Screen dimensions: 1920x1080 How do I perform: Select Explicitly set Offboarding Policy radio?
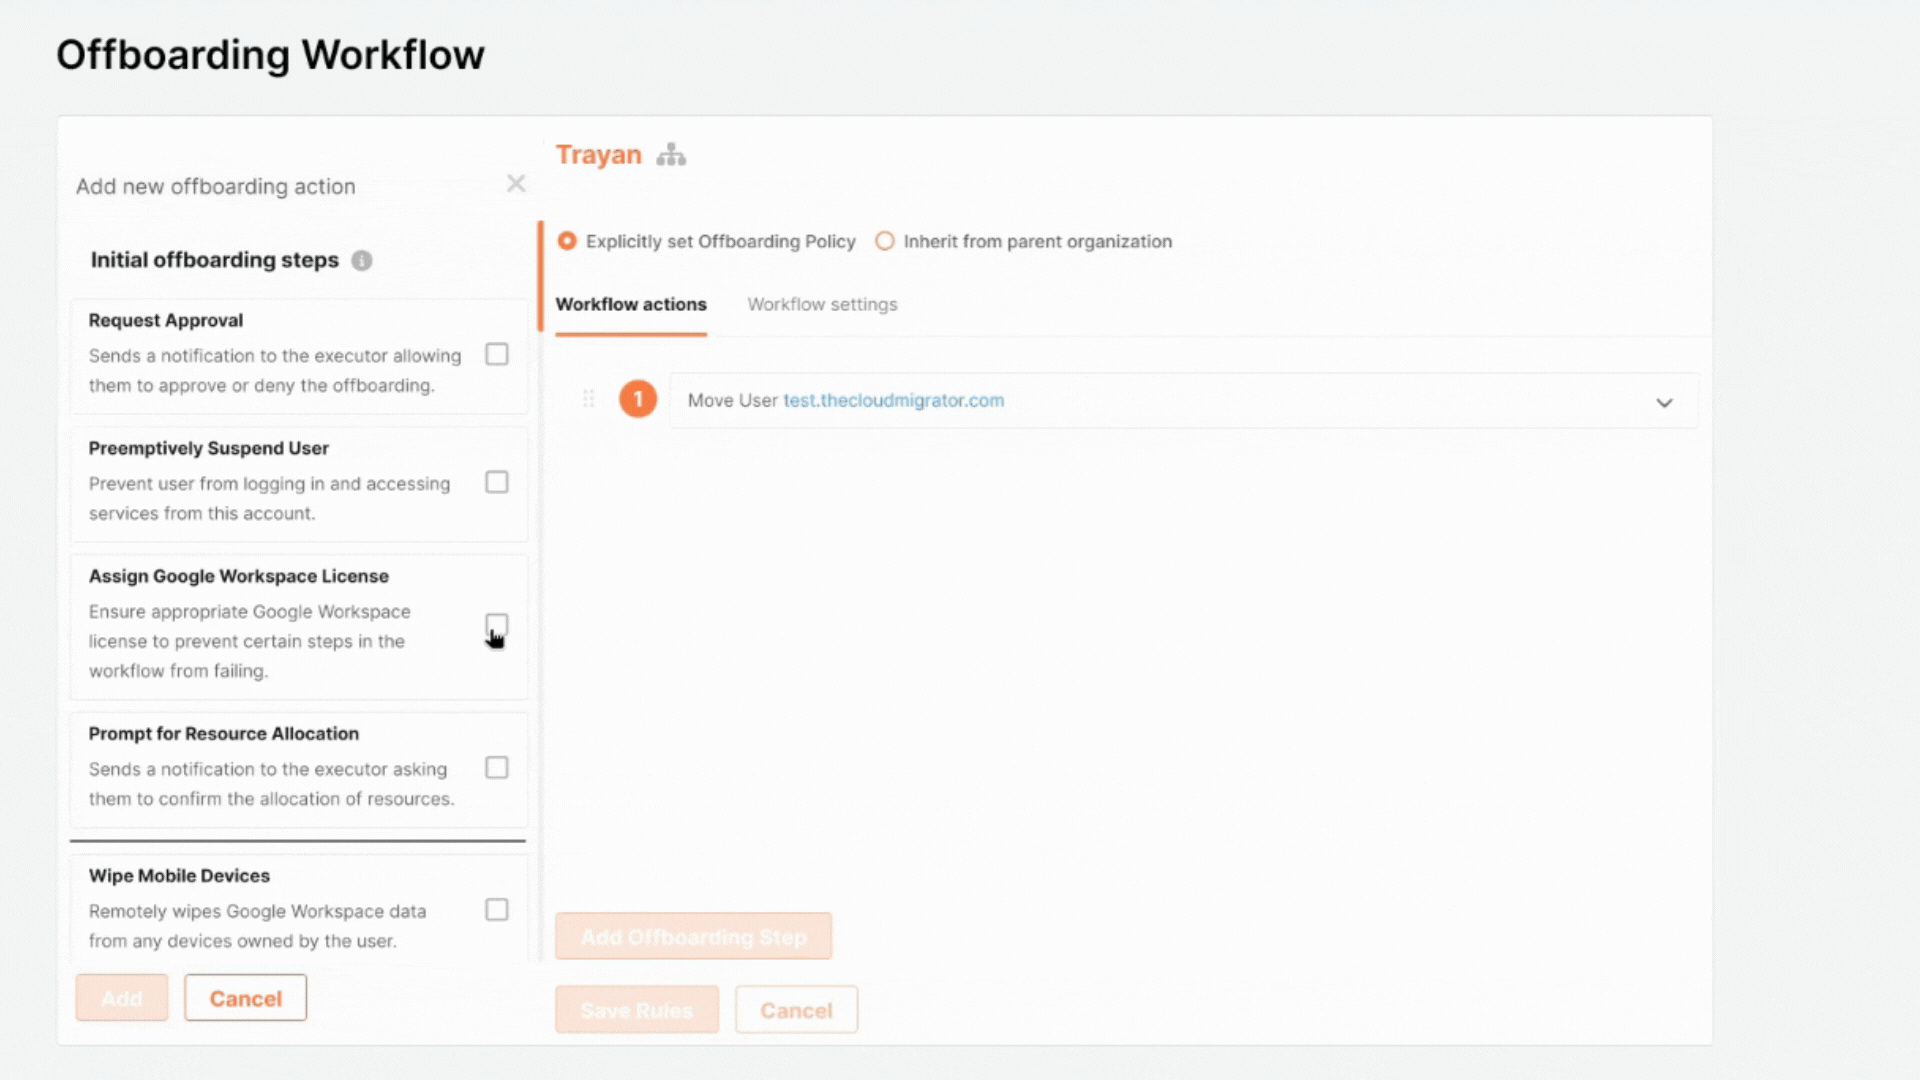(x=567, y=241)
